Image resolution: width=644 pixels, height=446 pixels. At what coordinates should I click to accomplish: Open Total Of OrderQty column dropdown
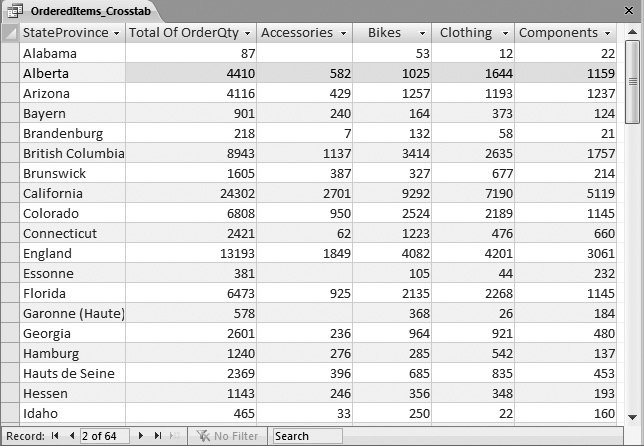[248, 33]
